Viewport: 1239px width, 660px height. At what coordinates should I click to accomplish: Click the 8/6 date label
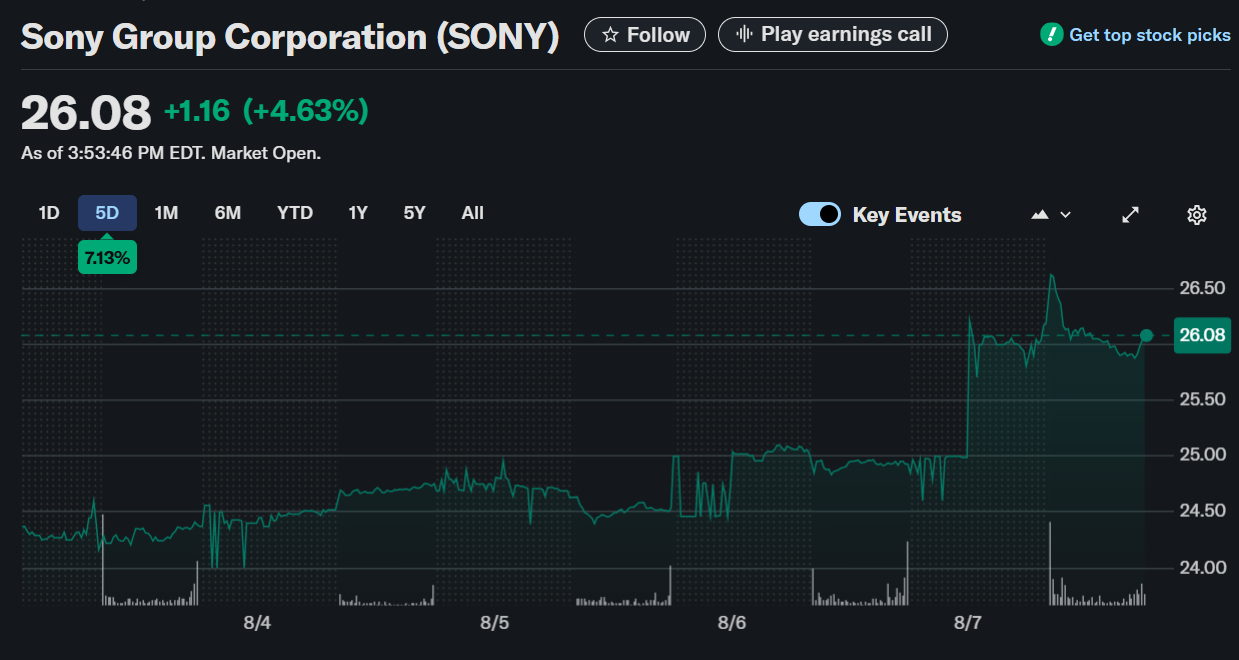click(x=731, y=623)
